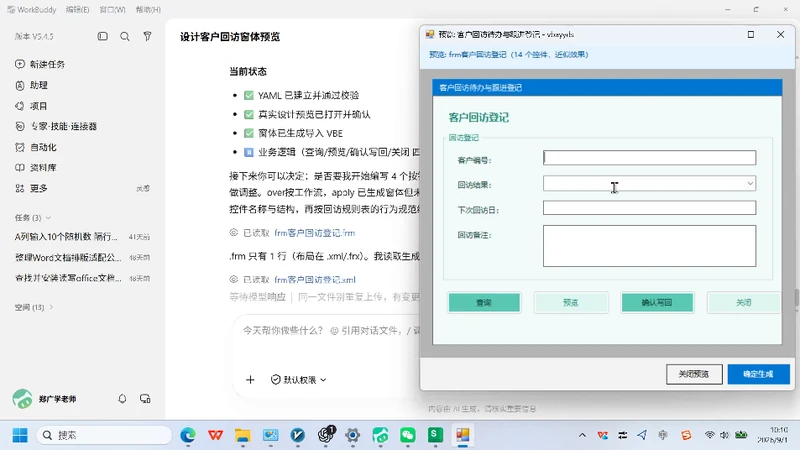Open the 帮助(H) menu
This screenshot has width=800, height=450.
click(x=148, y=10)
